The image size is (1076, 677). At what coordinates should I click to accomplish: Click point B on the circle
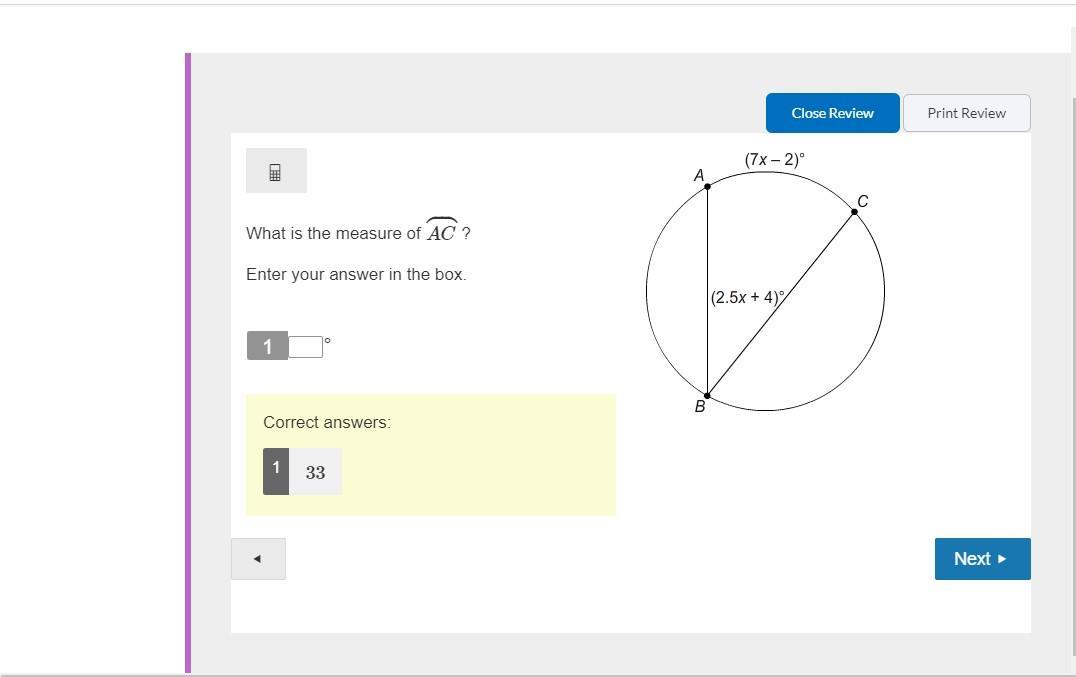point(707,396)
